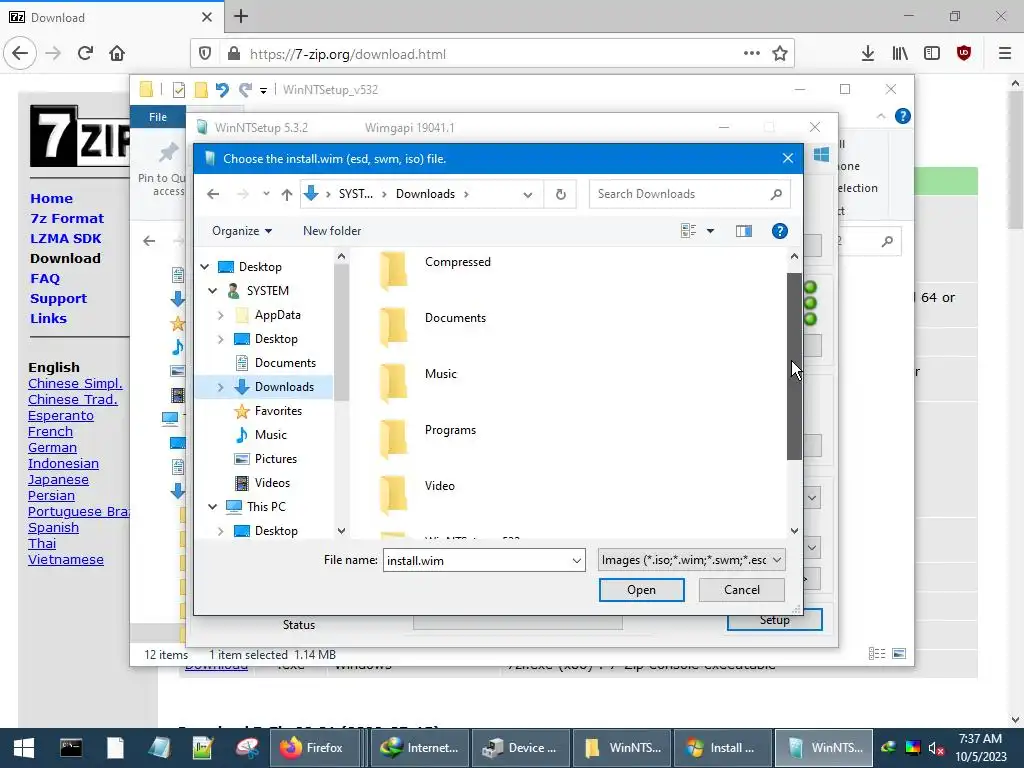Click the volume tray icon
Screen dimensions: 1024x768
pos(936,748)
